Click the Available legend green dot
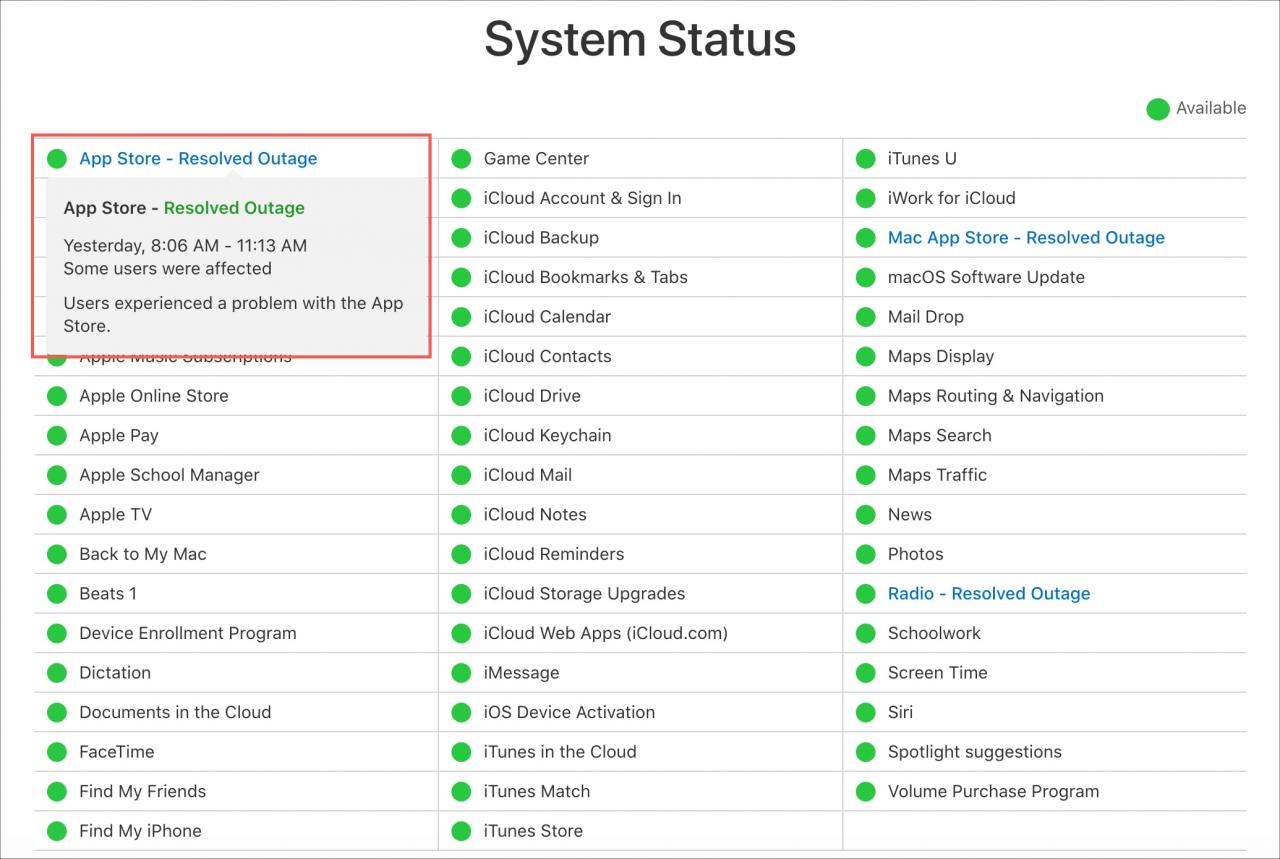Viewport: 1280px width, 859px height. click(1158, 109)
